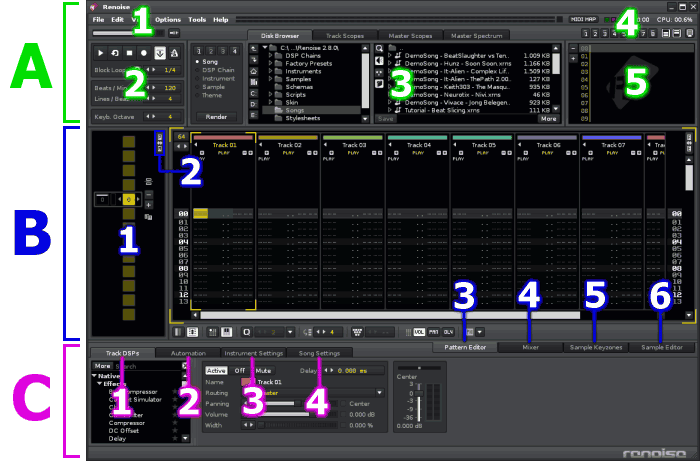Image resolution: width=700 pixels, height=461 pixels.
Task: Select view preset 7 button
Action: 643,33
